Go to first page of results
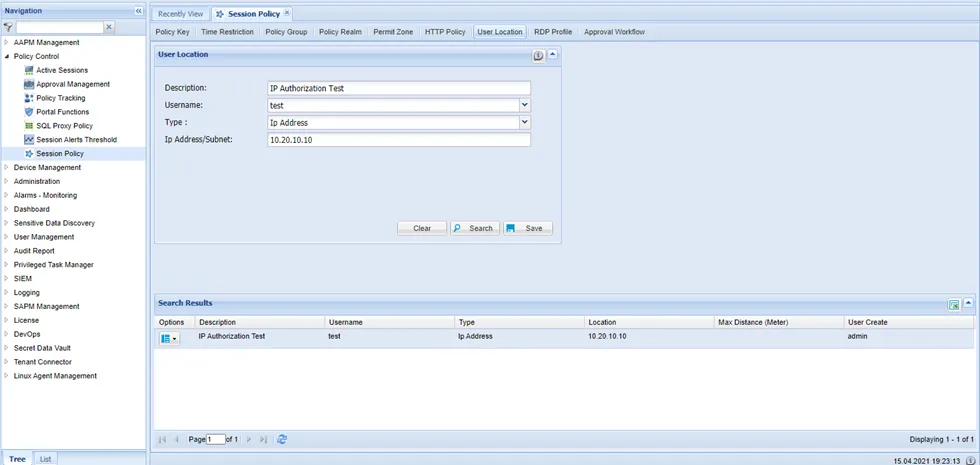 tap(163, 439)
